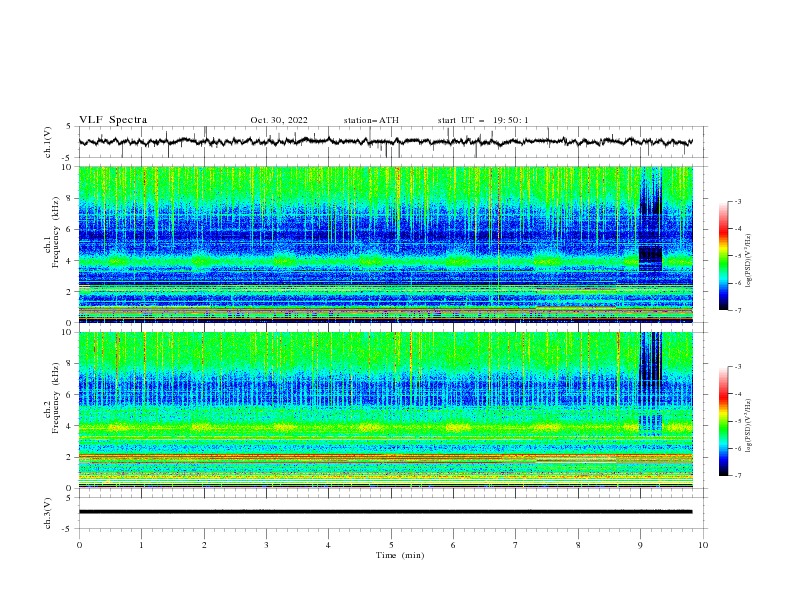The image size is (792, 612).
Task: Click the "6" kHz tick on ch.1 frequency axis
Action: point(70,229)
